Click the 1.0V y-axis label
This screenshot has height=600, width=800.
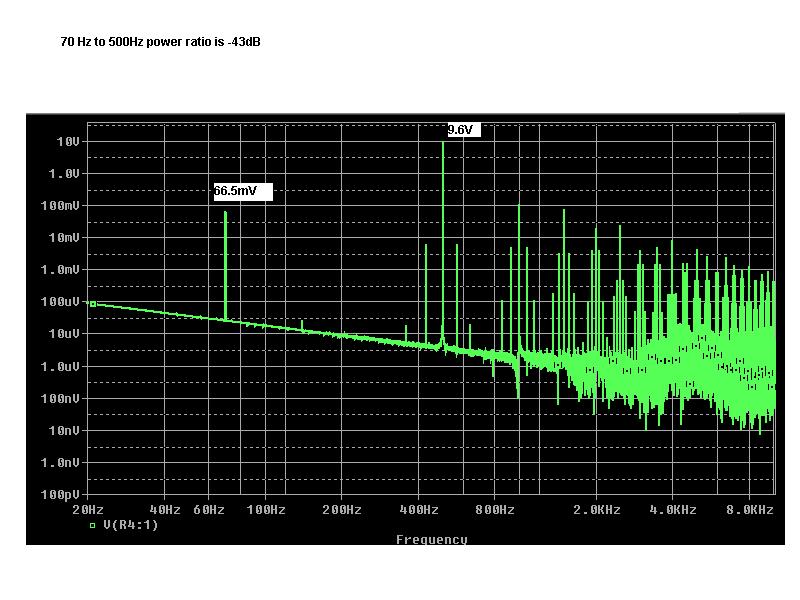tap(64, 173)
